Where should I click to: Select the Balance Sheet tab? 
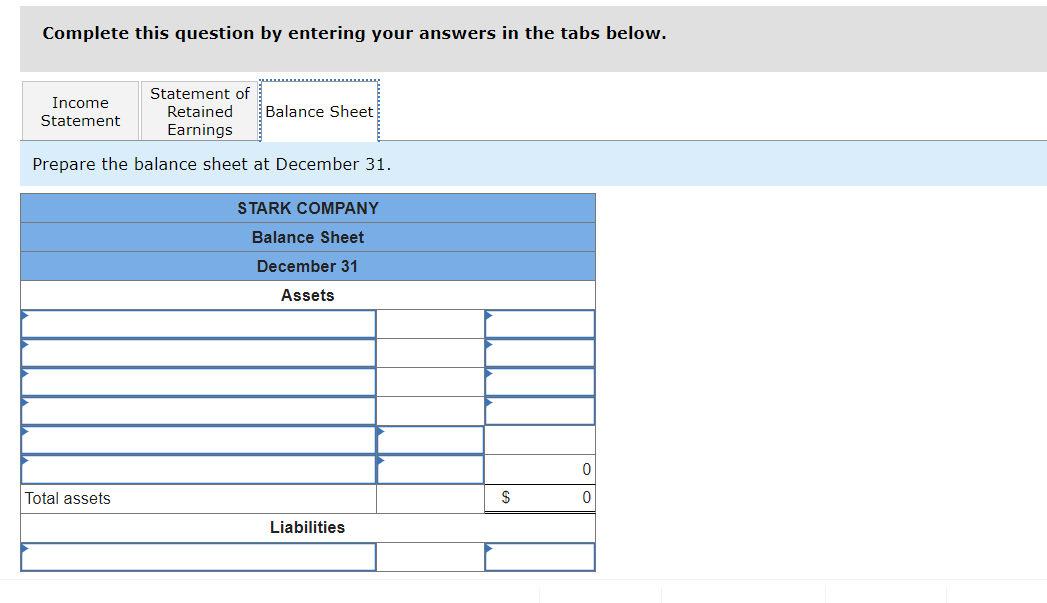319,111
